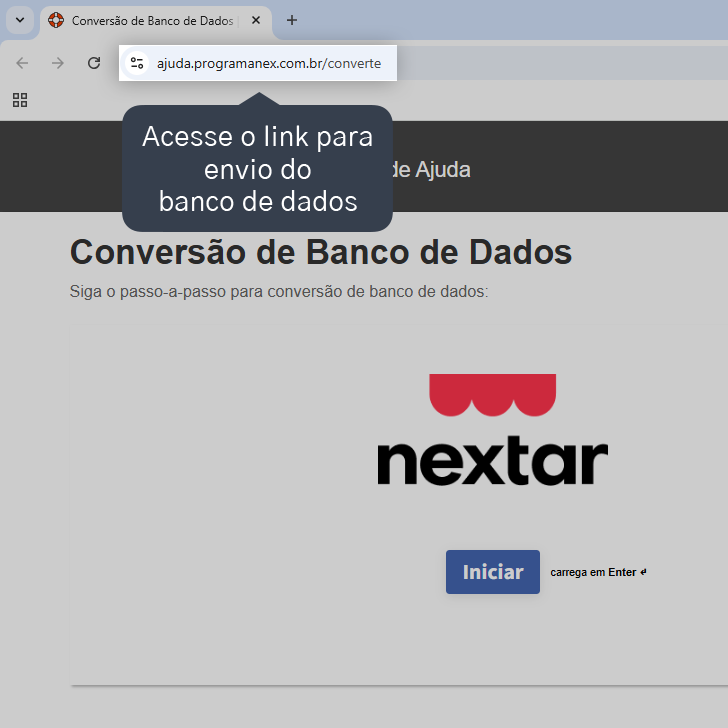Viewport: 728px width, 728px height.
Task: Click the Iniciar button
Action: pyautogui.click(x=493, y=572)
